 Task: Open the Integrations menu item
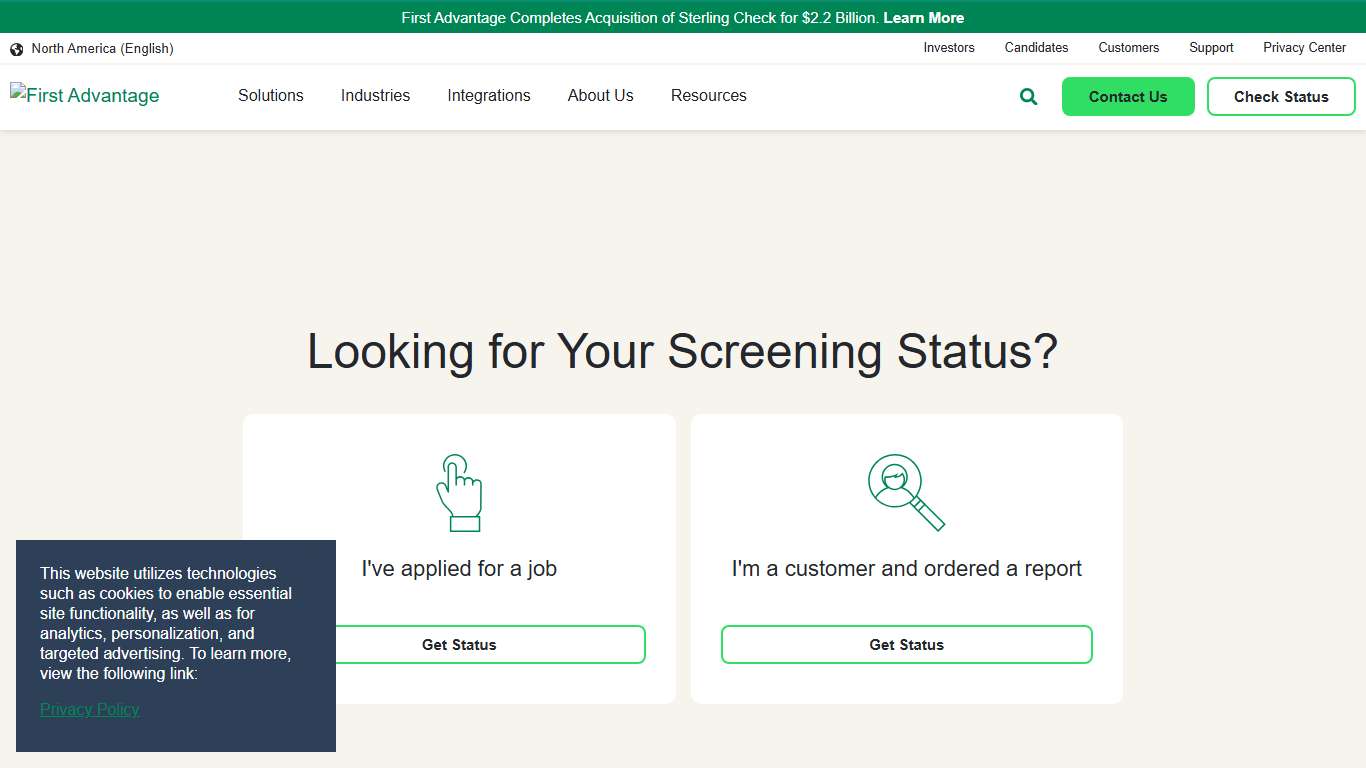click(489, 96)
